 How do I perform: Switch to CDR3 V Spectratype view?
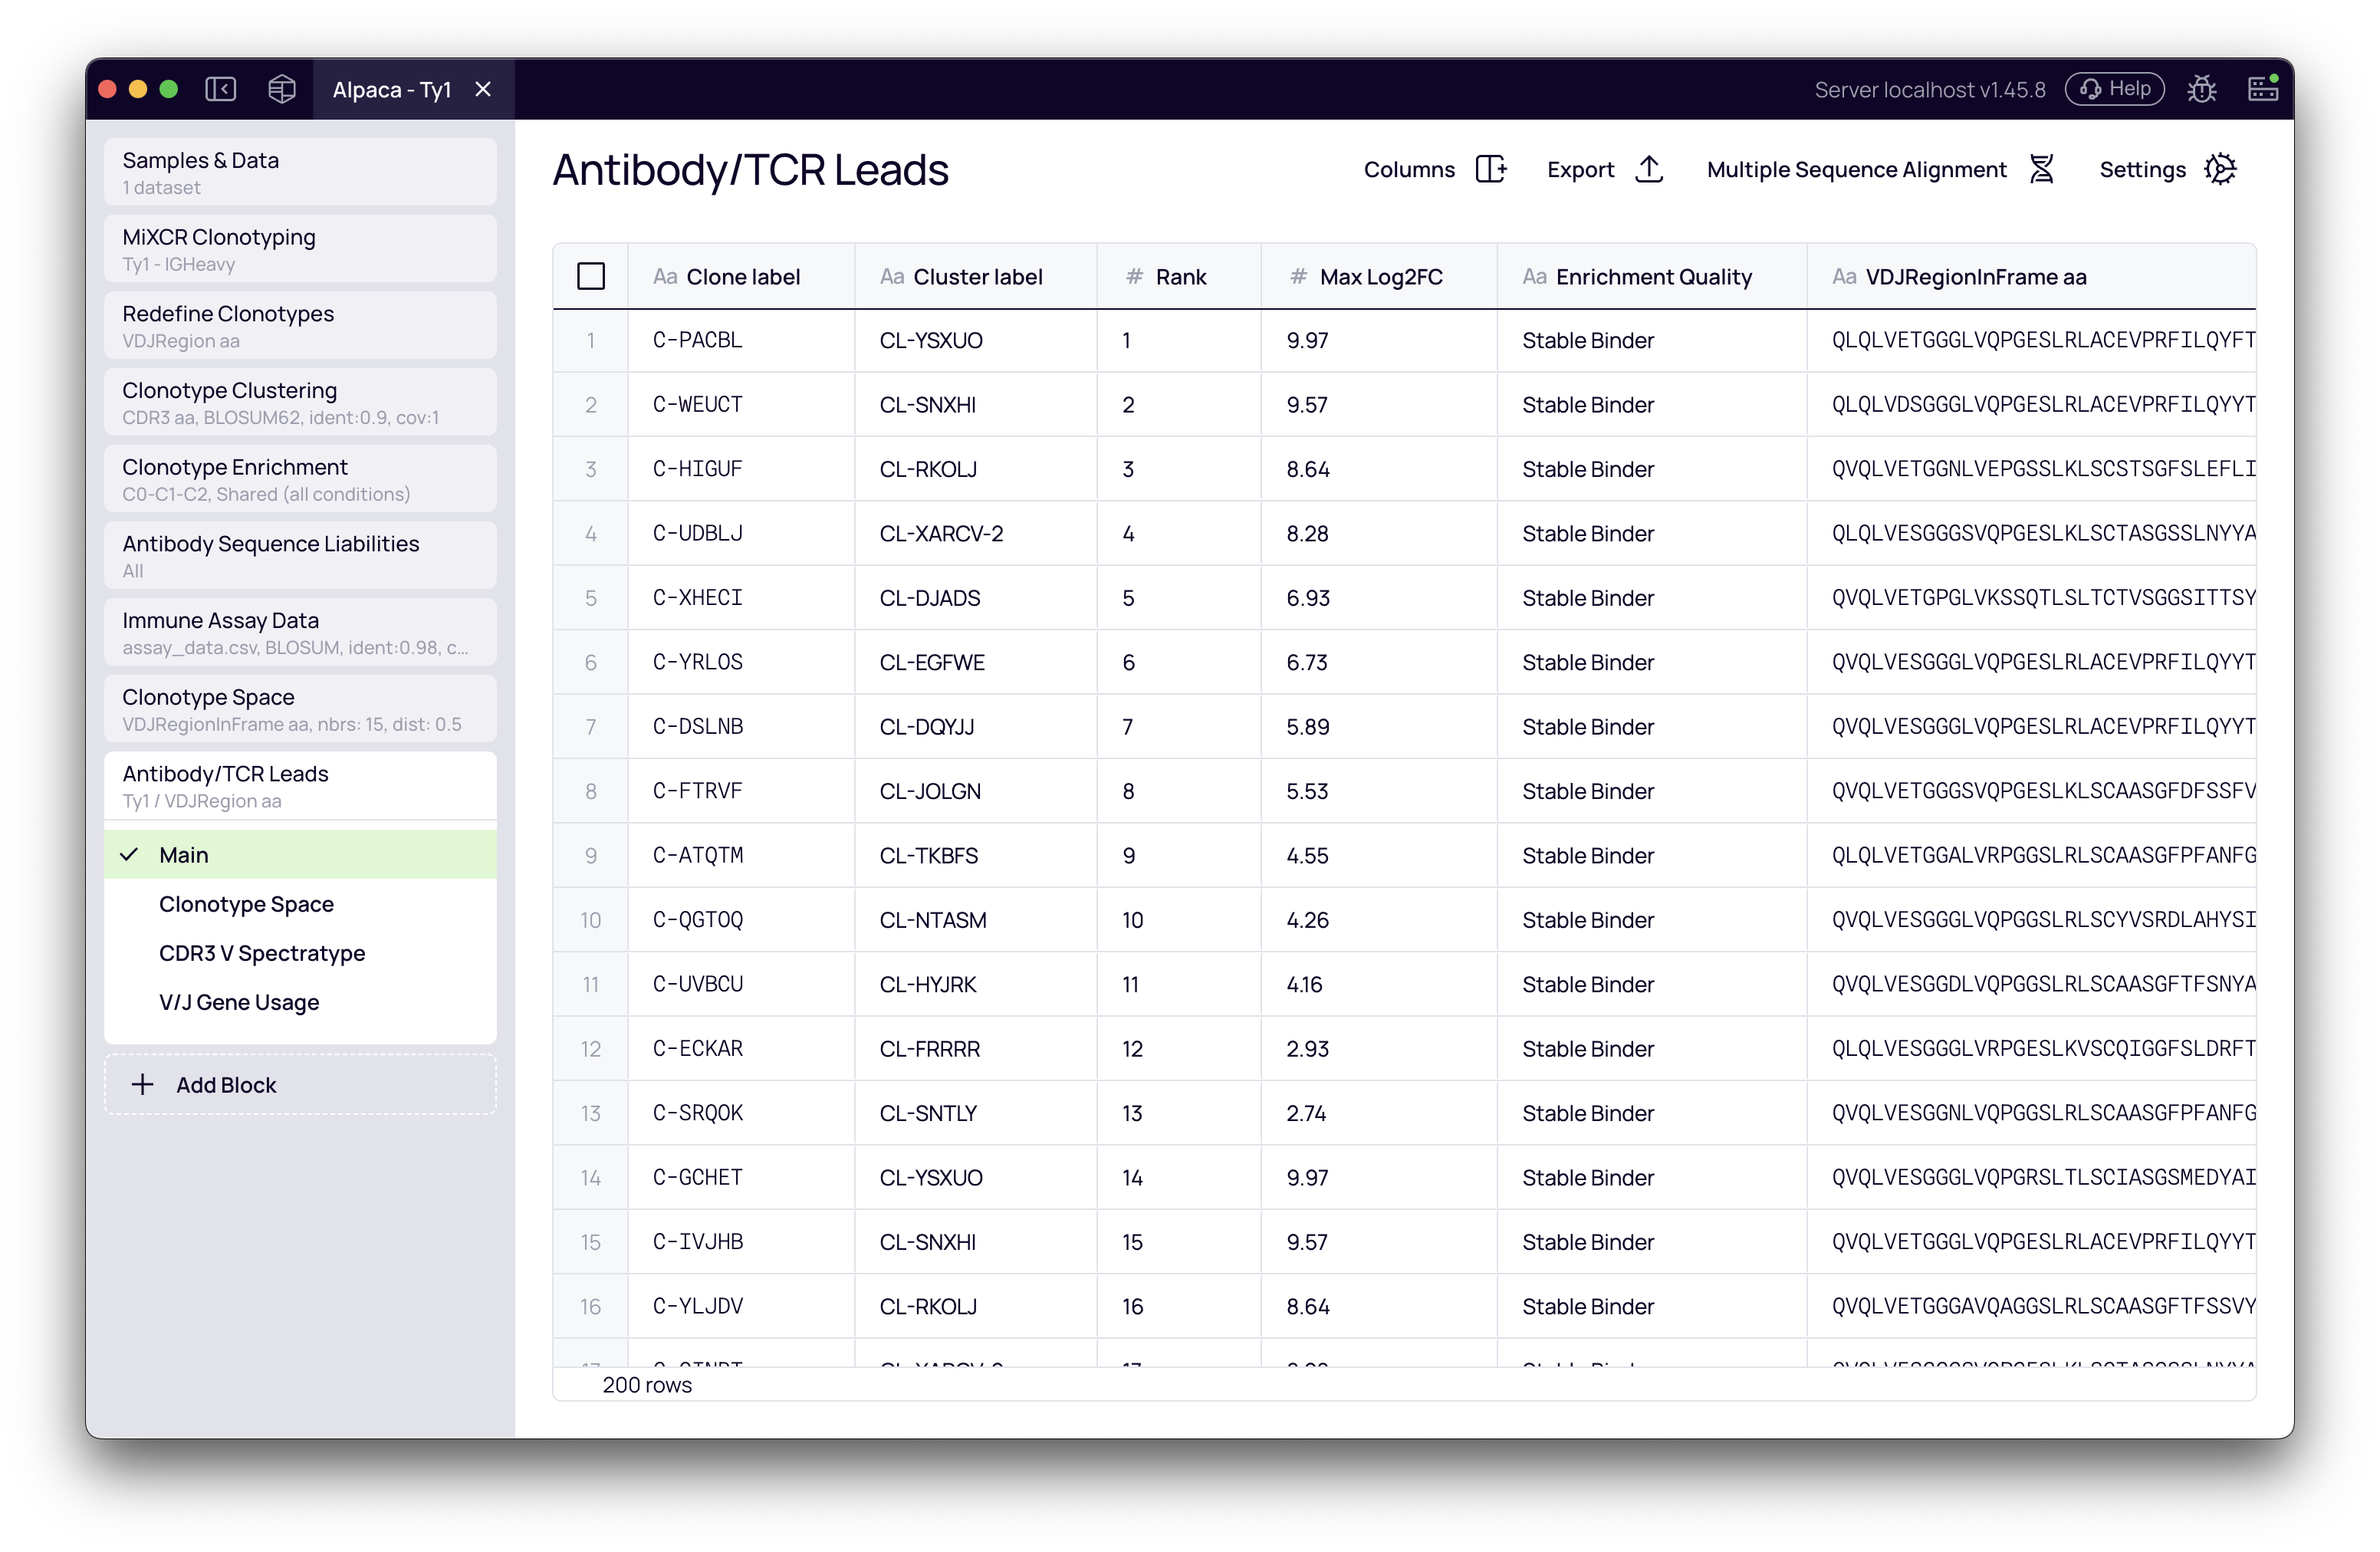click(x=262, y=953)
